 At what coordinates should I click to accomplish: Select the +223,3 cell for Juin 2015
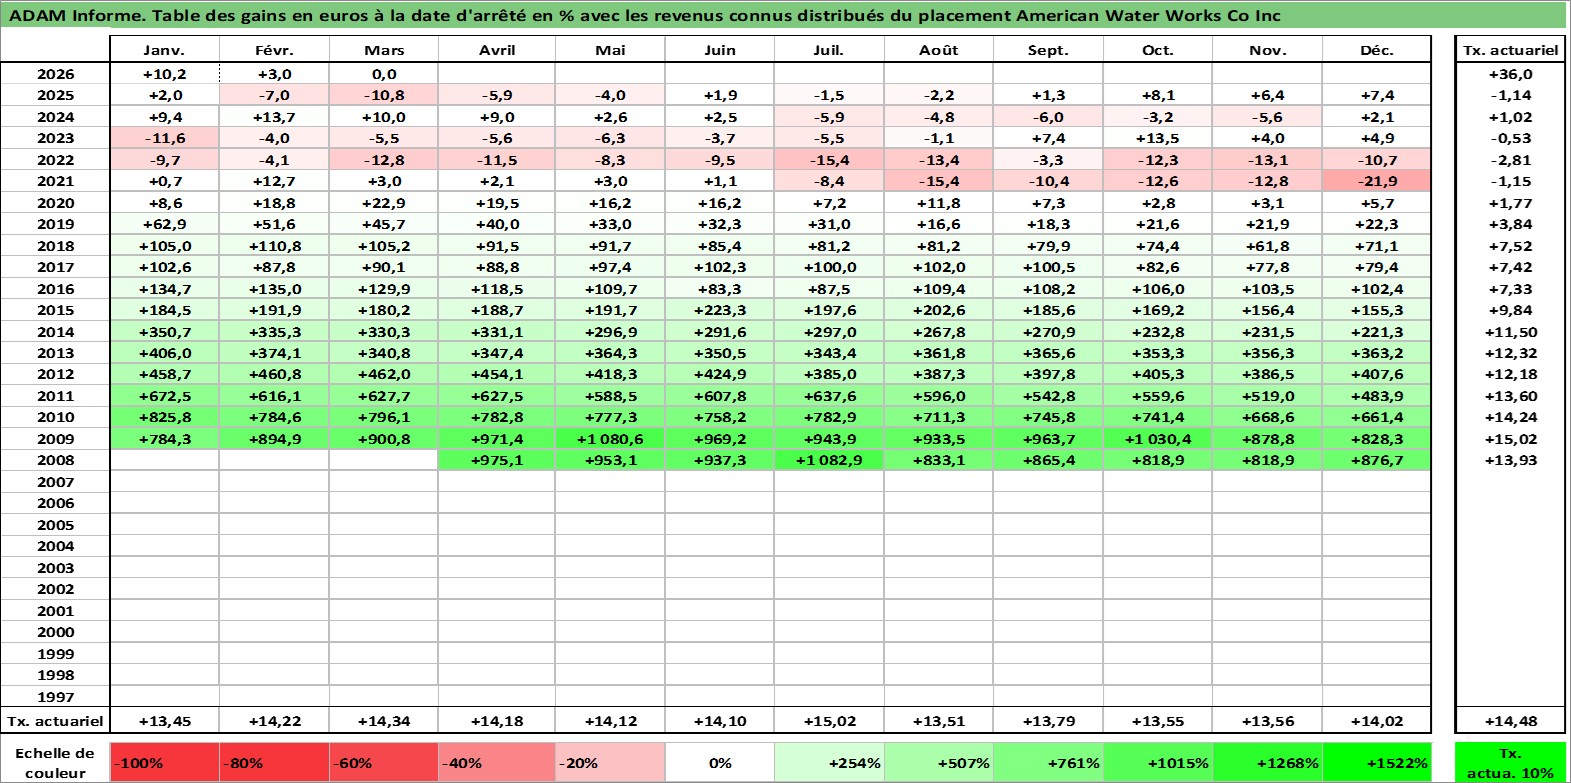point(720,310)
